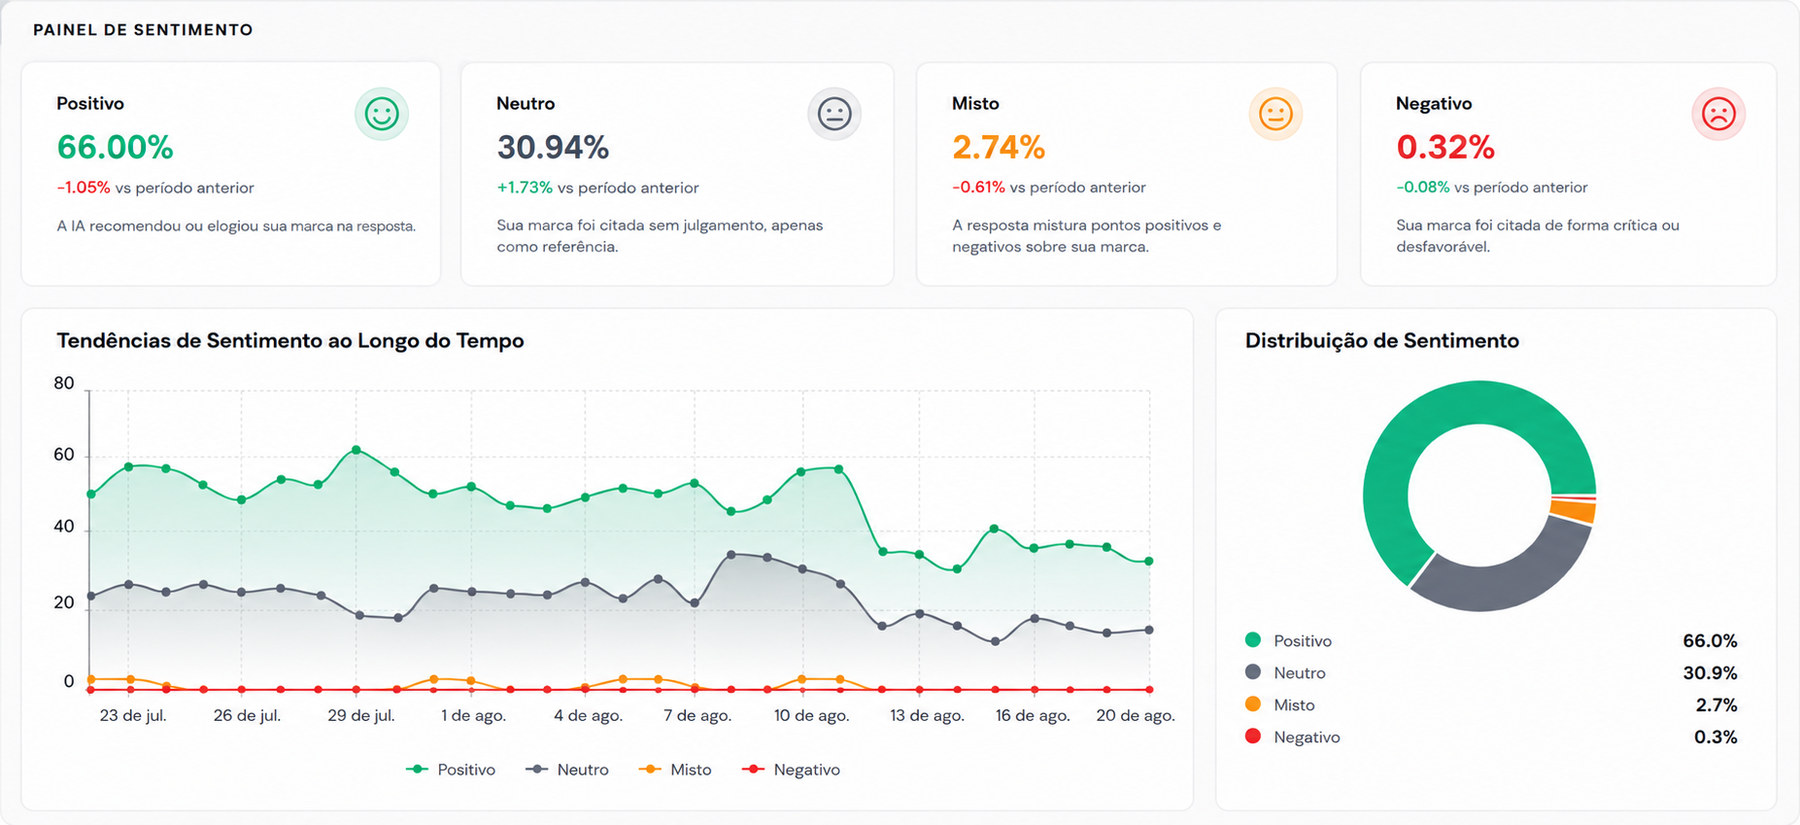The width and height of the screenshot is (1800, 825).
Task: Toggle Positivo series in chart legend
Action: [x=451, y=769]
